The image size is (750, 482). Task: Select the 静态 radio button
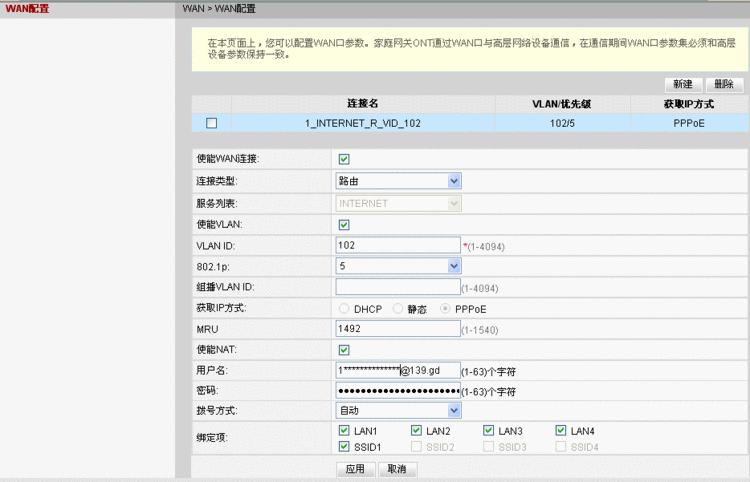click(x=397, y=309)
